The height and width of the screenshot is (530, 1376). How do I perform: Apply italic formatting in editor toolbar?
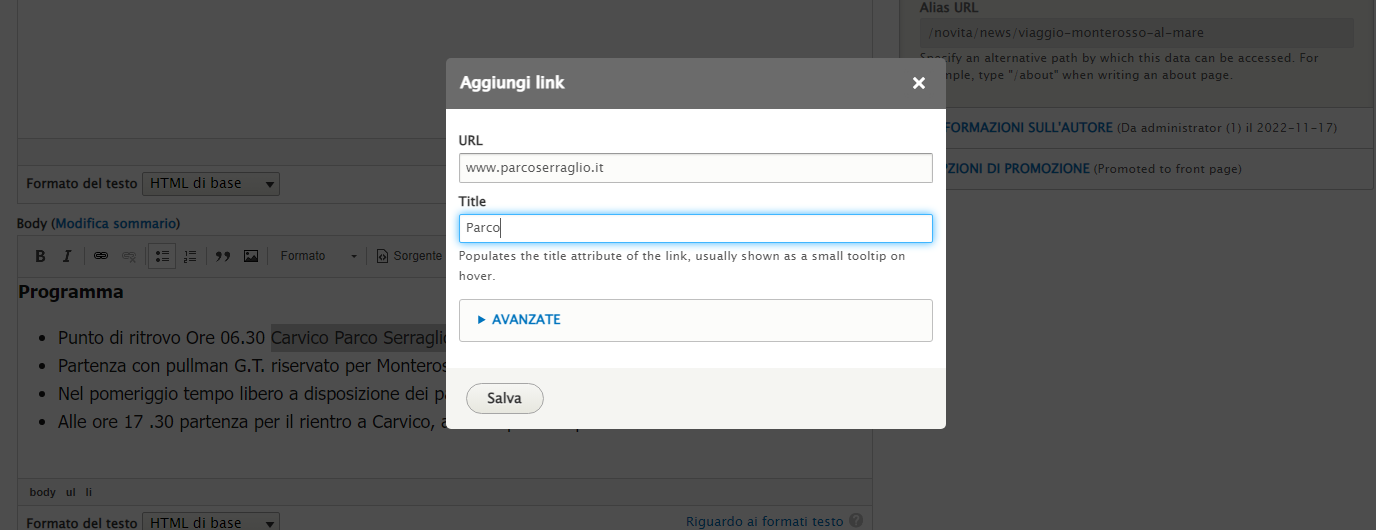click(x=67, y=256)
